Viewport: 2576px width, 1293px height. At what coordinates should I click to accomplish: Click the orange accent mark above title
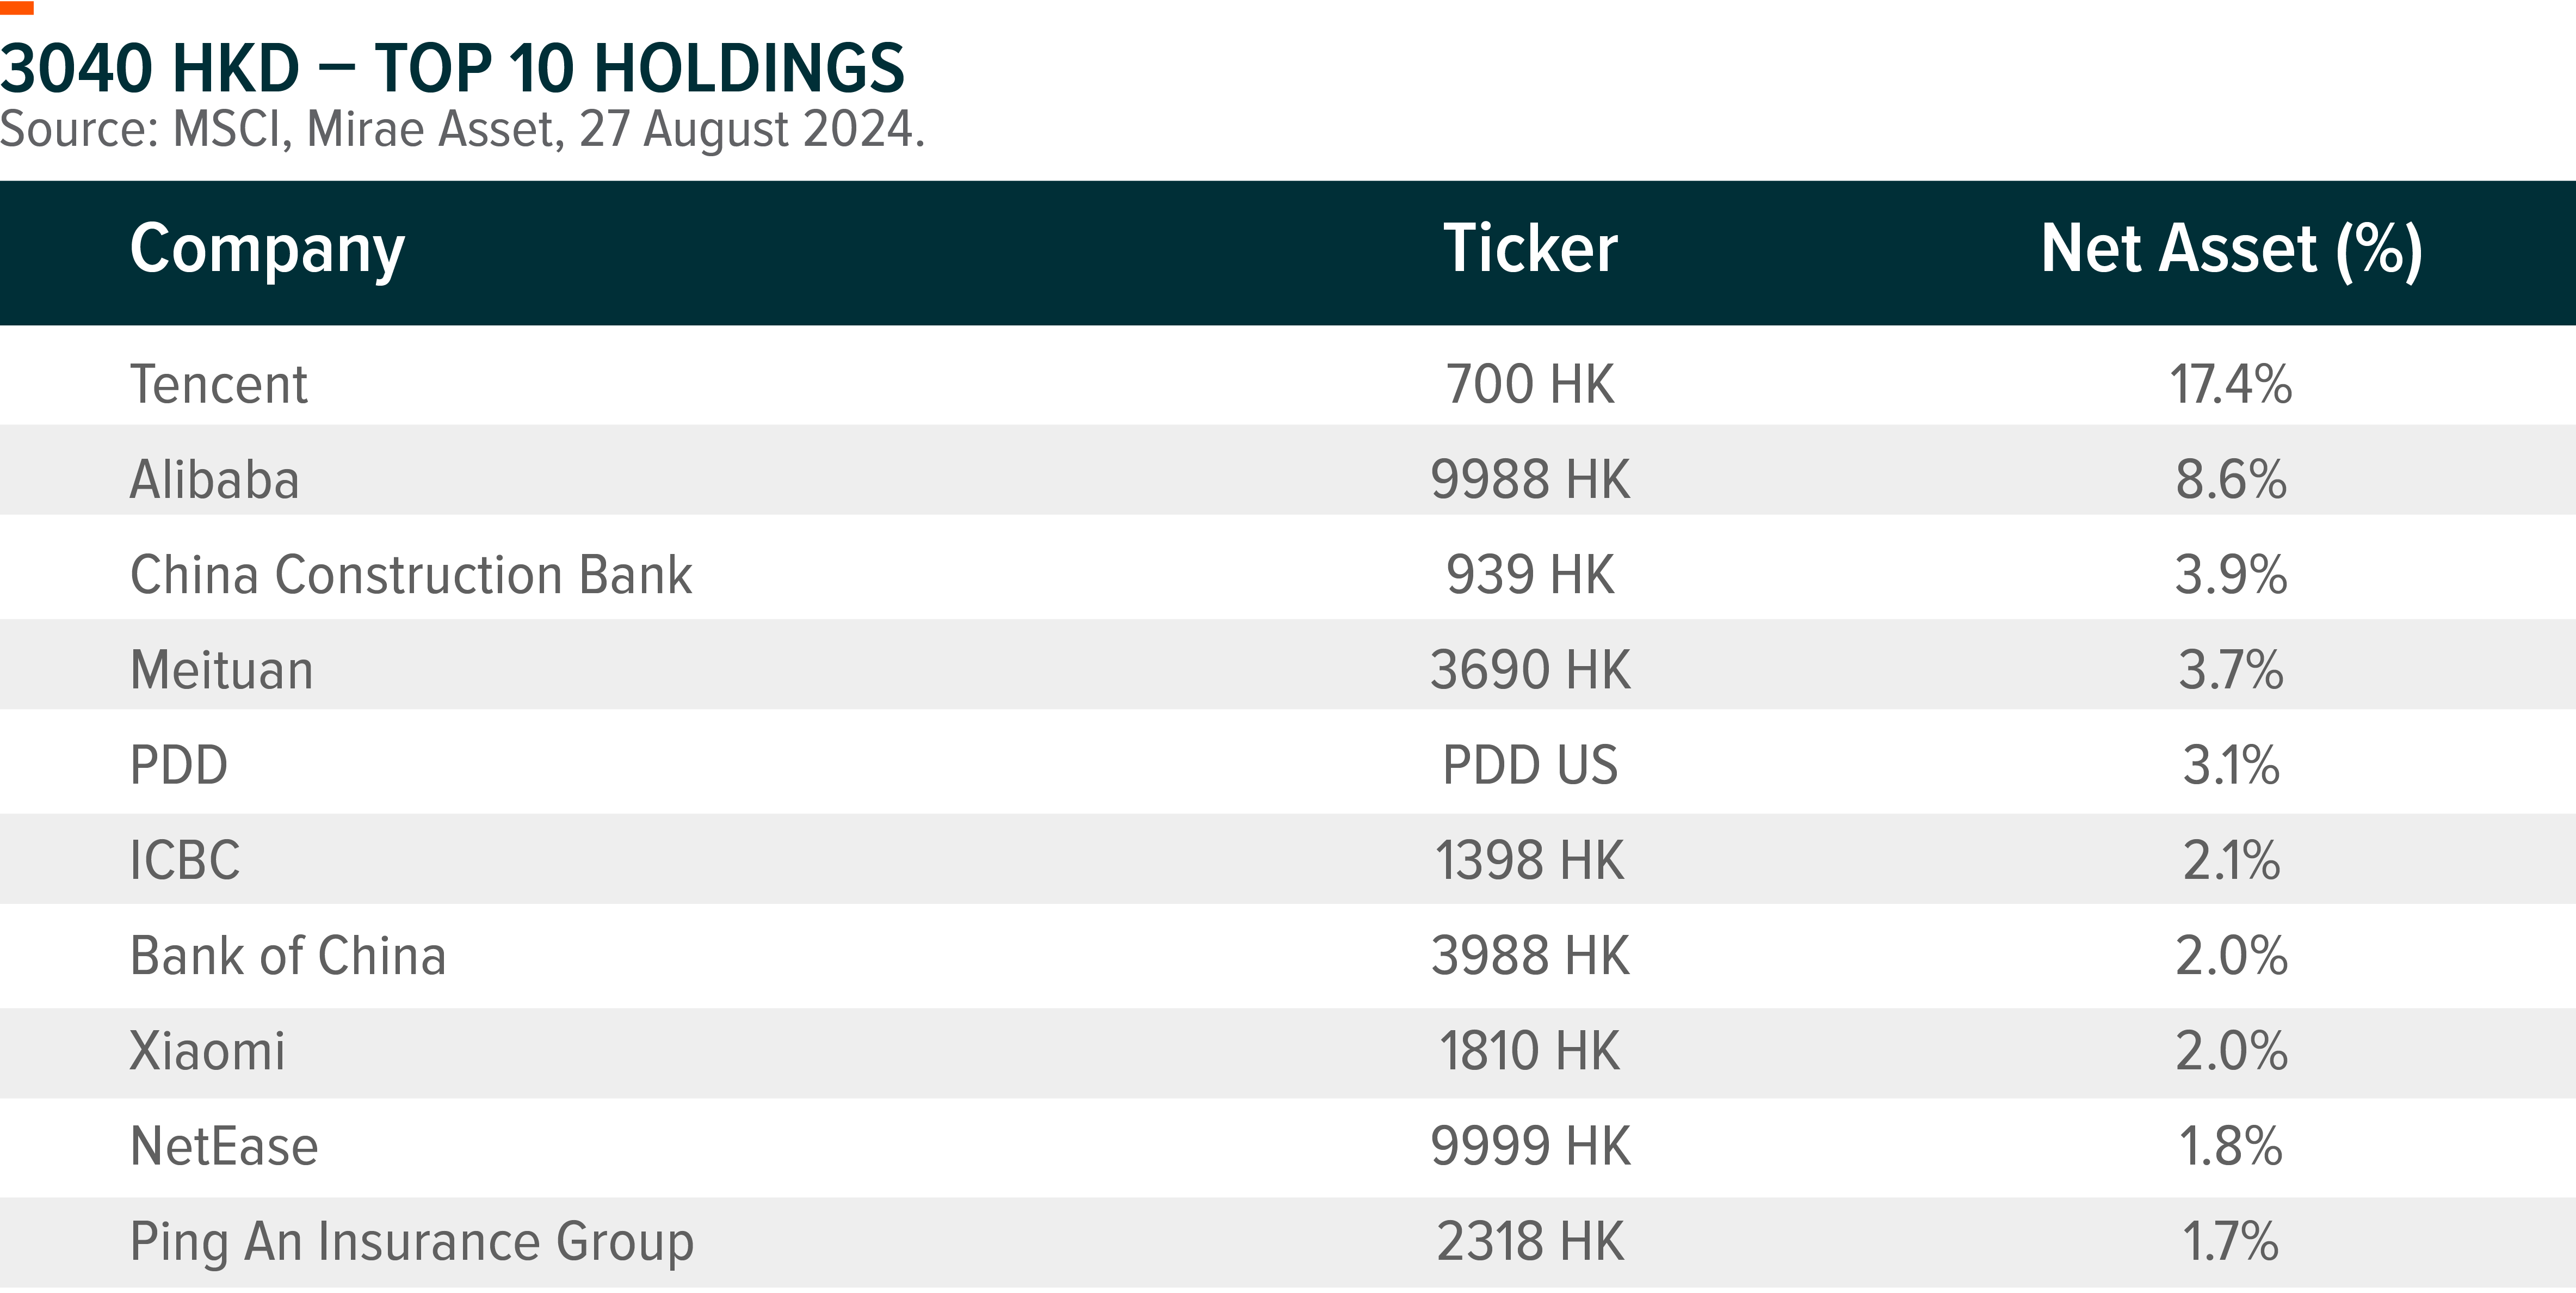17,8
